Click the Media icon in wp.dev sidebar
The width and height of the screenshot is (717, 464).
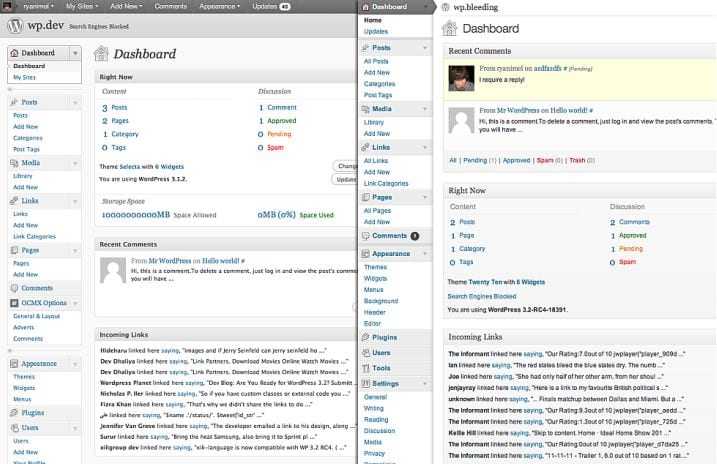14,162
